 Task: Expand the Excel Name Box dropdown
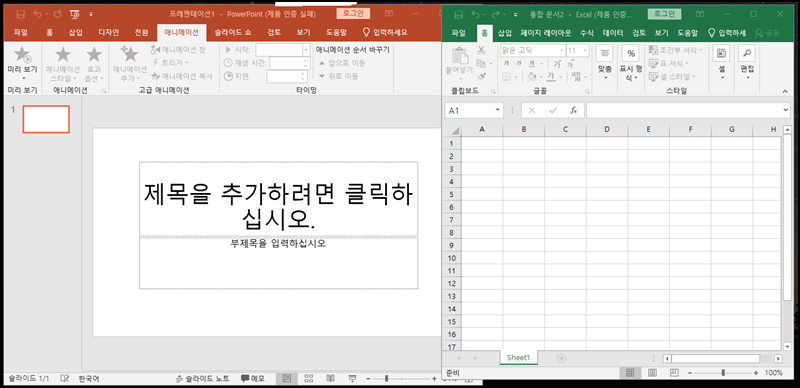[498, 110]
